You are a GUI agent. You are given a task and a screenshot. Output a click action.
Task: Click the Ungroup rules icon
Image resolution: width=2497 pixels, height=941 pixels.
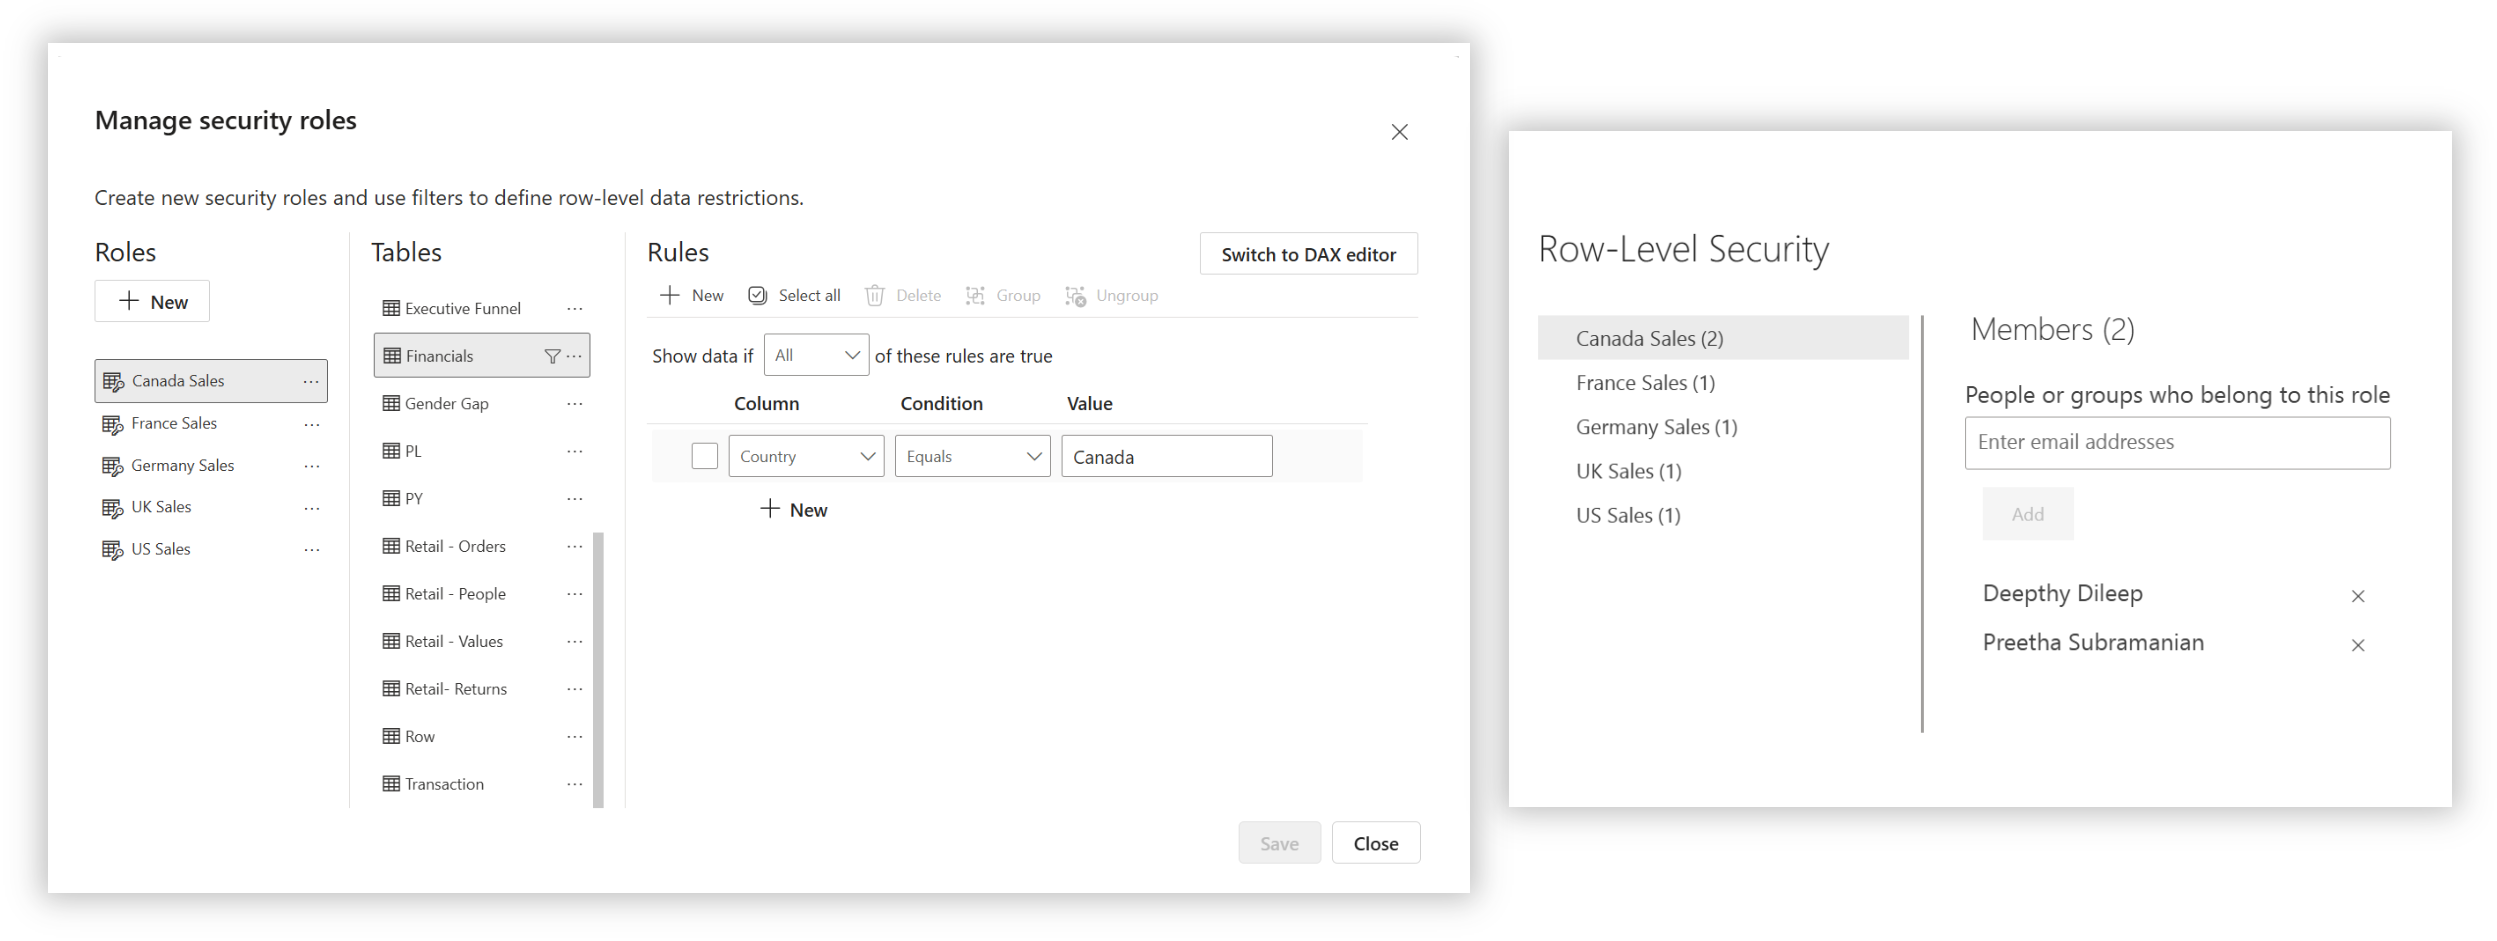1075,296
